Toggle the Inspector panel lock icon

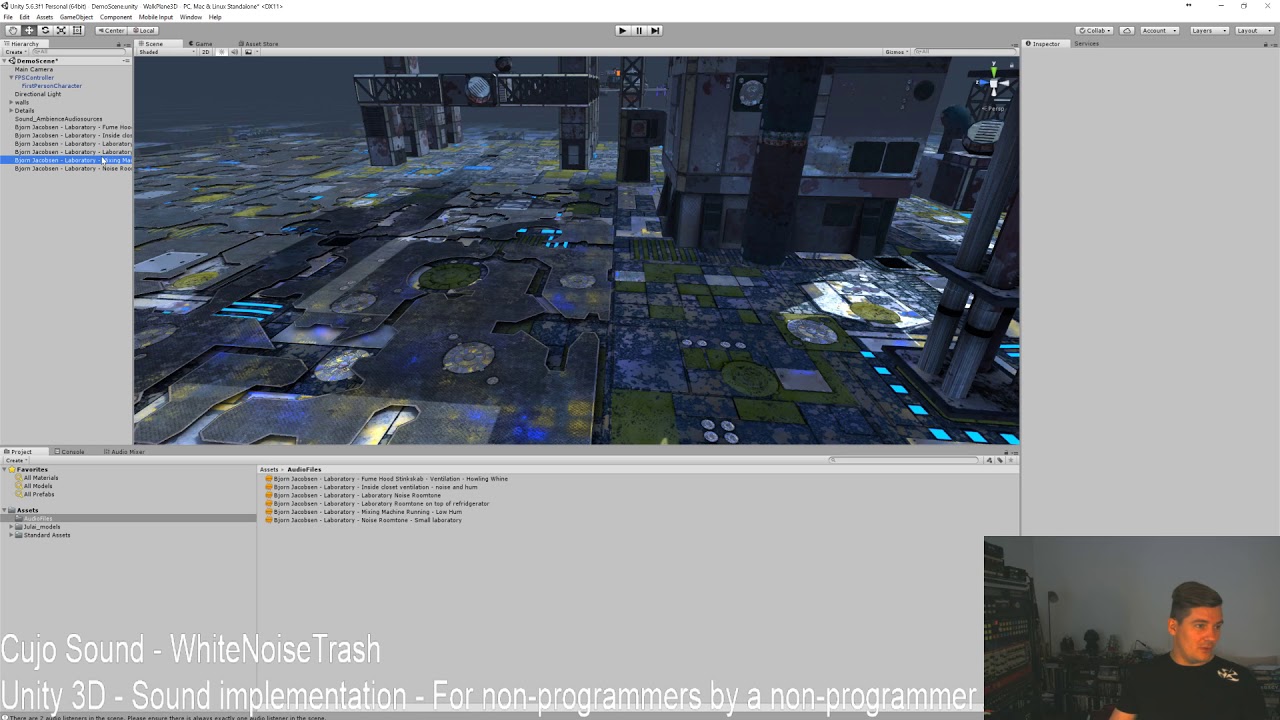(1266, 44)
